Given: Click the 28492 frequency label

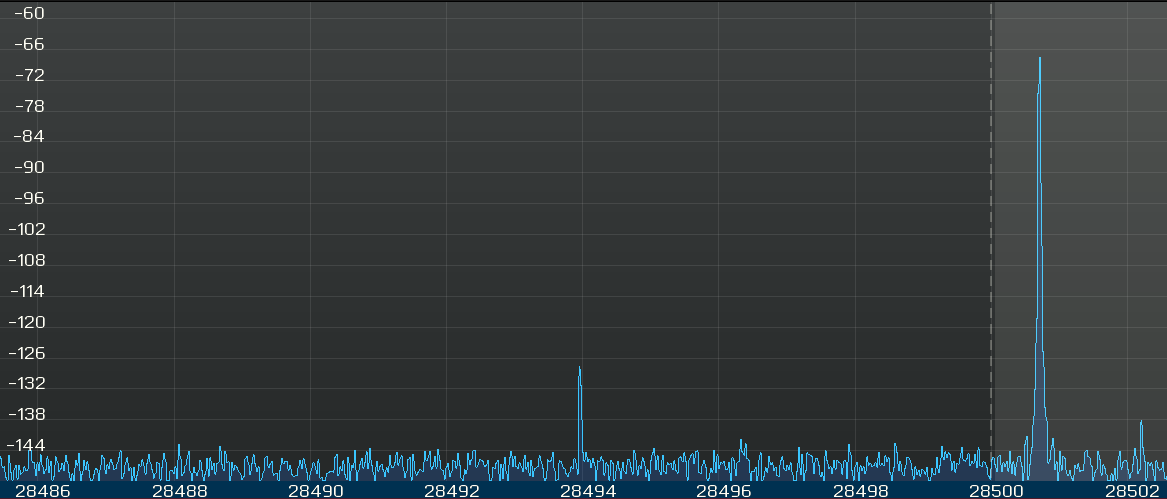Looking at the screenshot, I should 452,491.
